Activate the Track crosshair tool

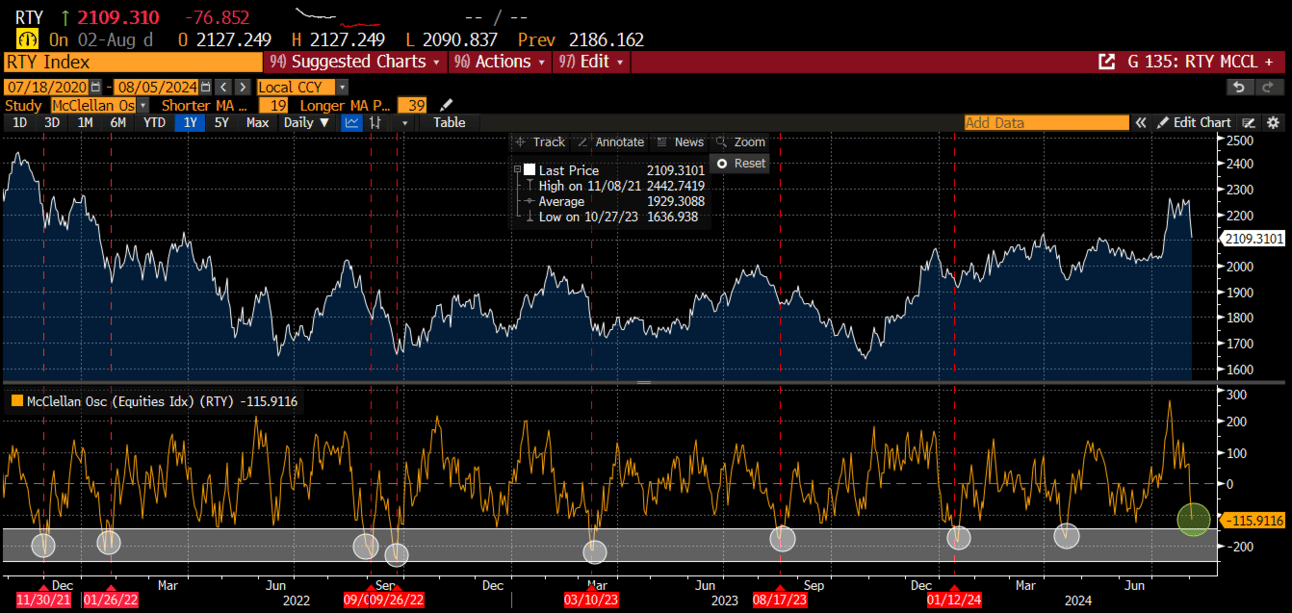539,142
